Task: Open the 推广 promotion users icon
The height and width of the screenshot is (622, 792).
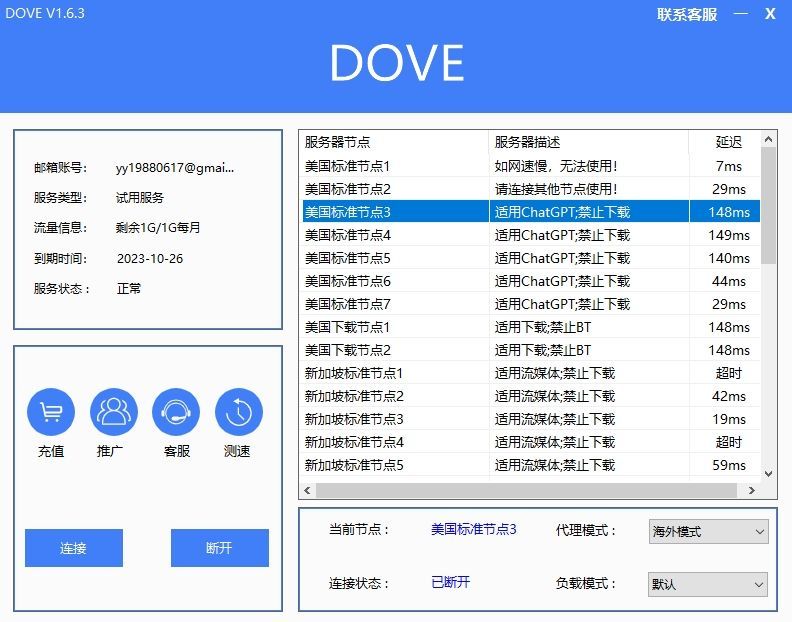Action: point(114,412)
